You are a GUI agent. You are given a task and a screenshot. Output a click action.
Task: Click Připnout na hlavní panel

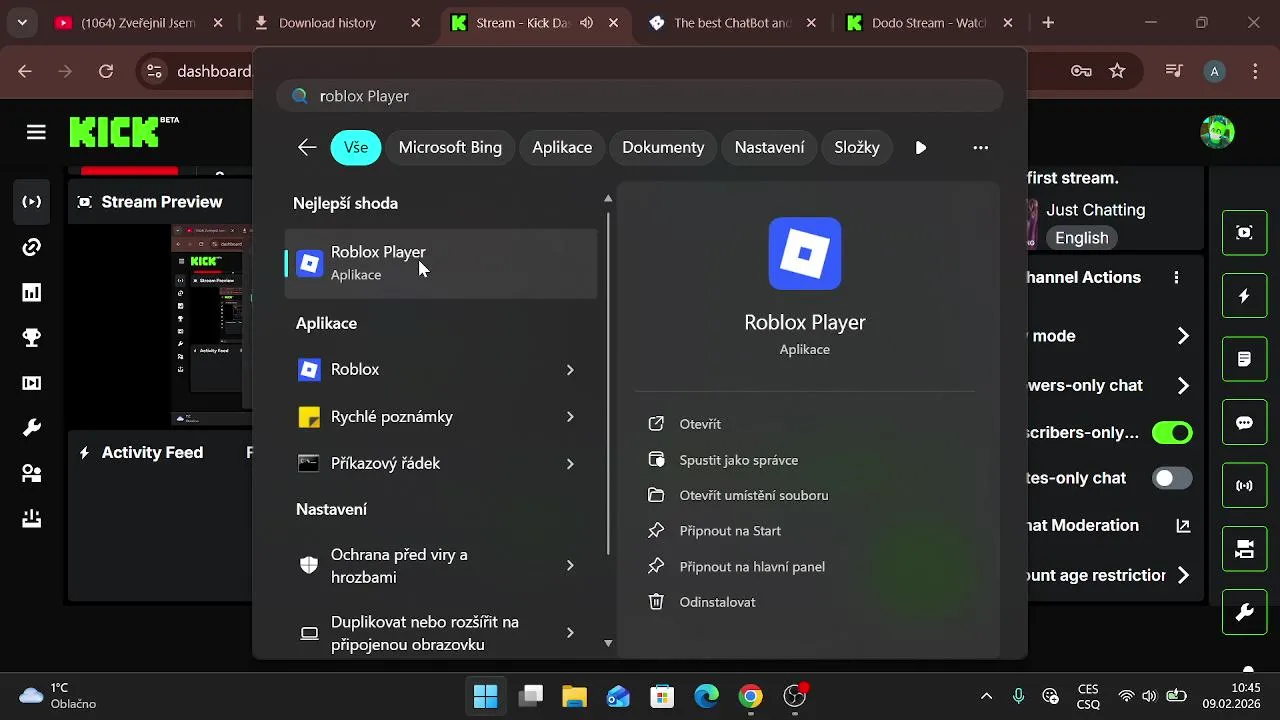click(x=752, y=567)
